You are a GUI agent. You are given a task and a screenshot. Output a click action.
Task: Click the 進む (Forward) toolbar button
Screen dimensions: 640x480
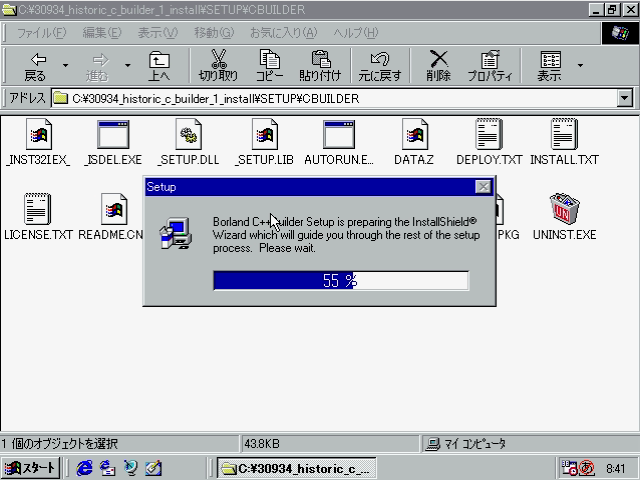pos(98,66)
